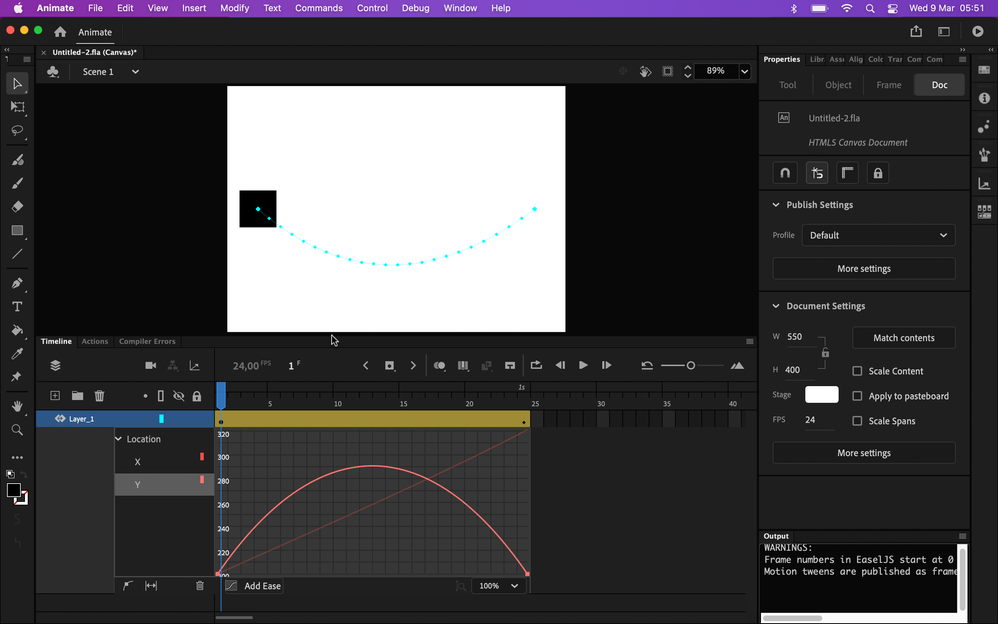Viewport: 998px width, 624px height.
Task: Click the Match contents button
Action: click(903, 338)
